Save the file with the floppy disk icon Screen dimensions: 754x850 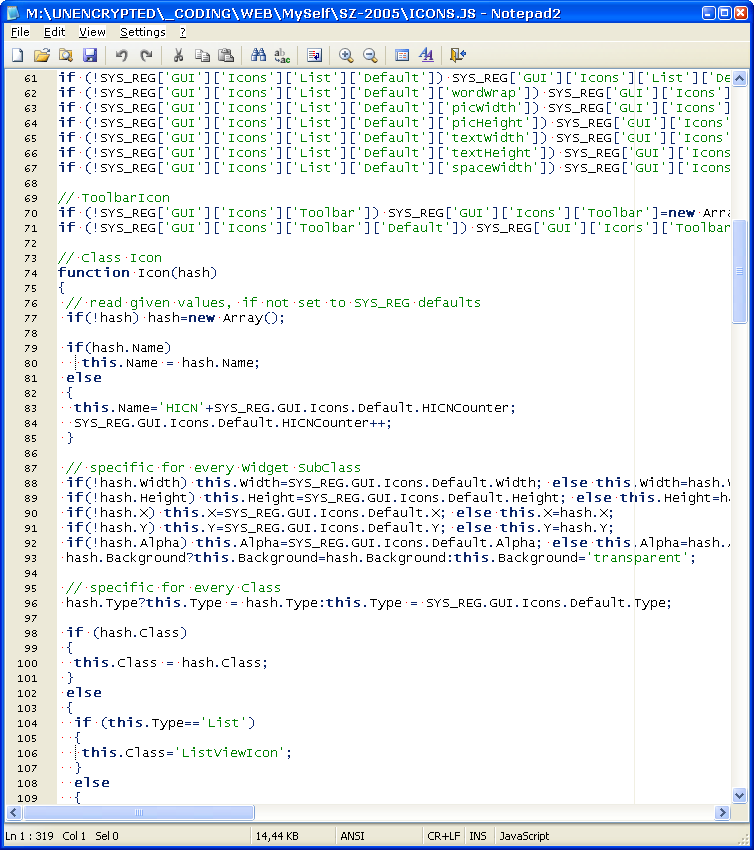[89, 55]
